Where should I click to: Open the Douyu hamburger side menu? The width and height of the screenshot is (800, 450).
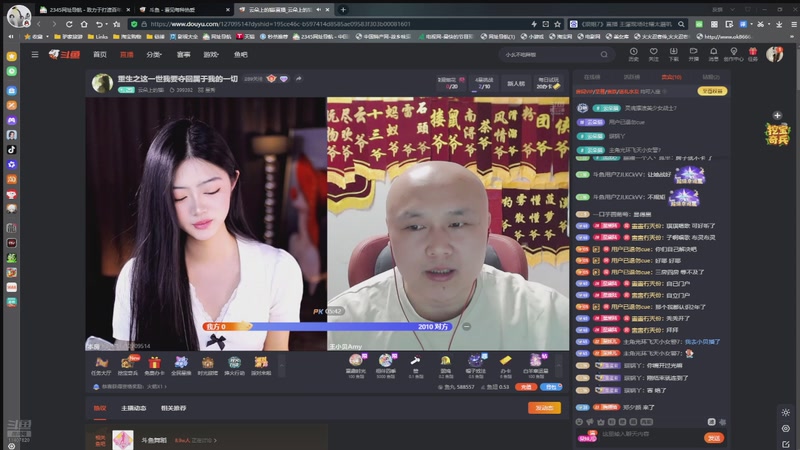click(x=35, y=55)
